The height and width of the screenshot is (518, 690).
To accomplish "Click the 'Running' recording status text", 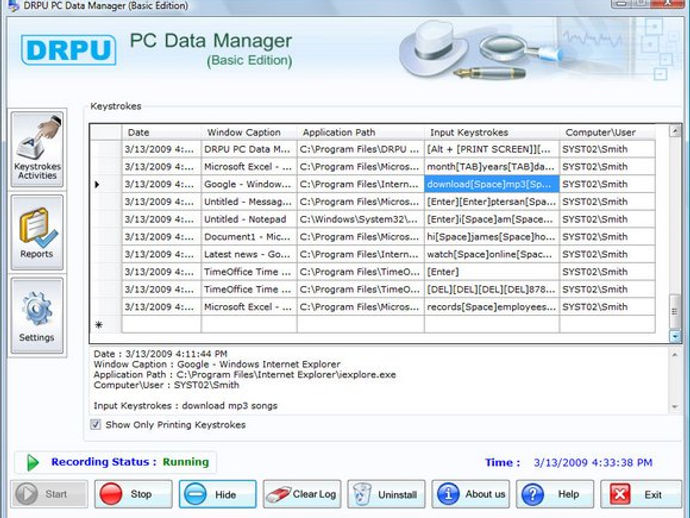I will [x=186, y=462].
